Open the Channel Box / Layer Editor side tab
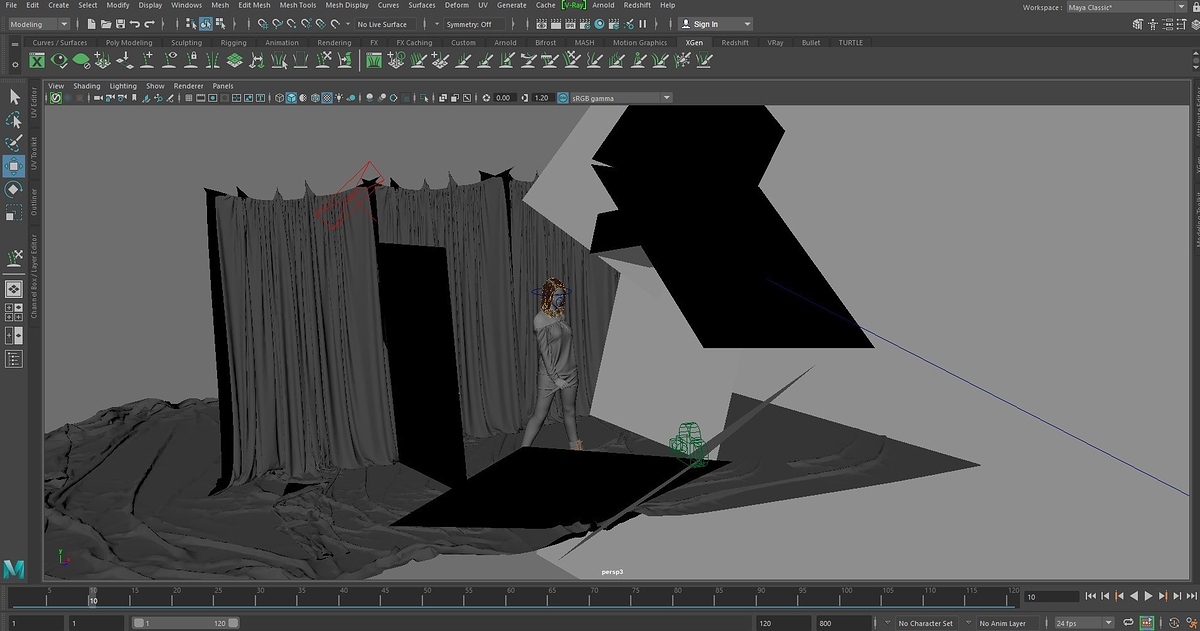Viewport: 1200px width, 631px height. click(x=33, y=277)
